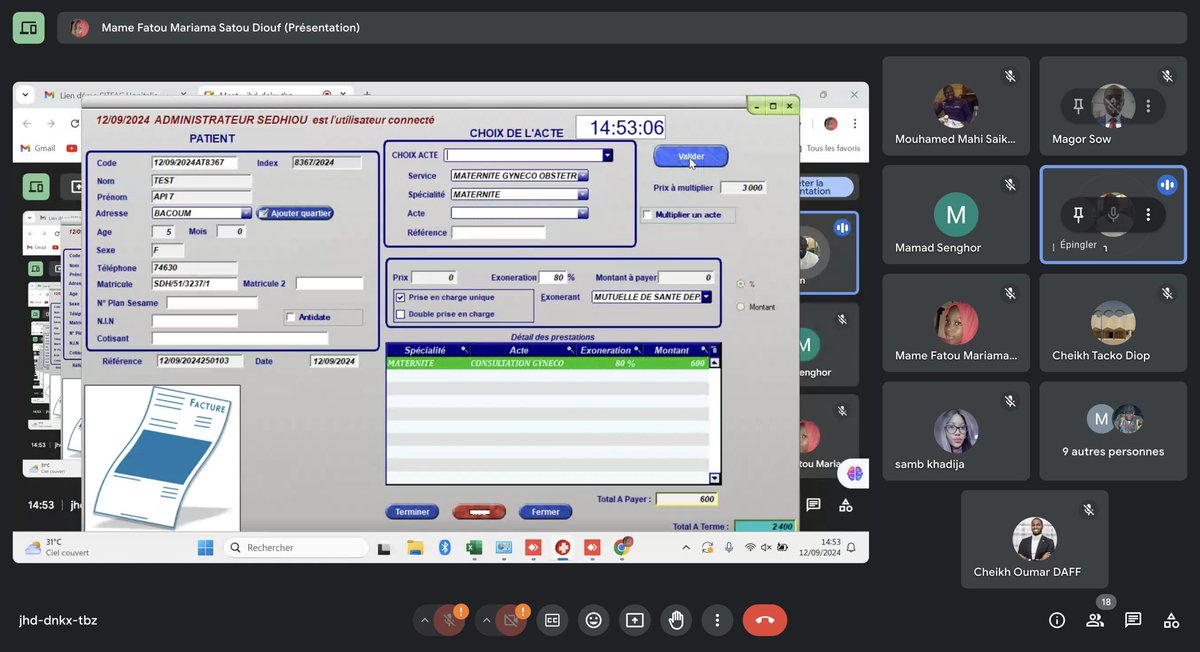Click the blue Valider button

(691, 156)
